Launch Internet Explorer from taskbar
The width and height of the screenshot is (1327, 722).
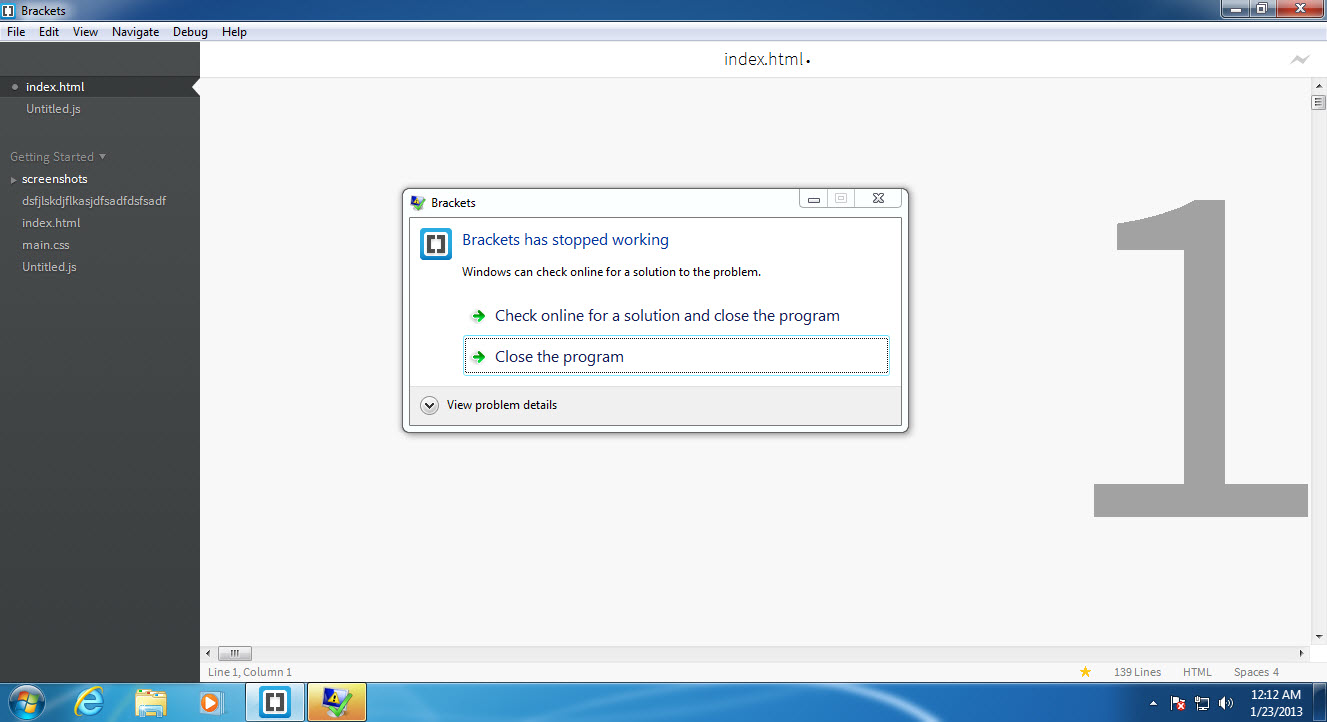click(x=90, y=702)
